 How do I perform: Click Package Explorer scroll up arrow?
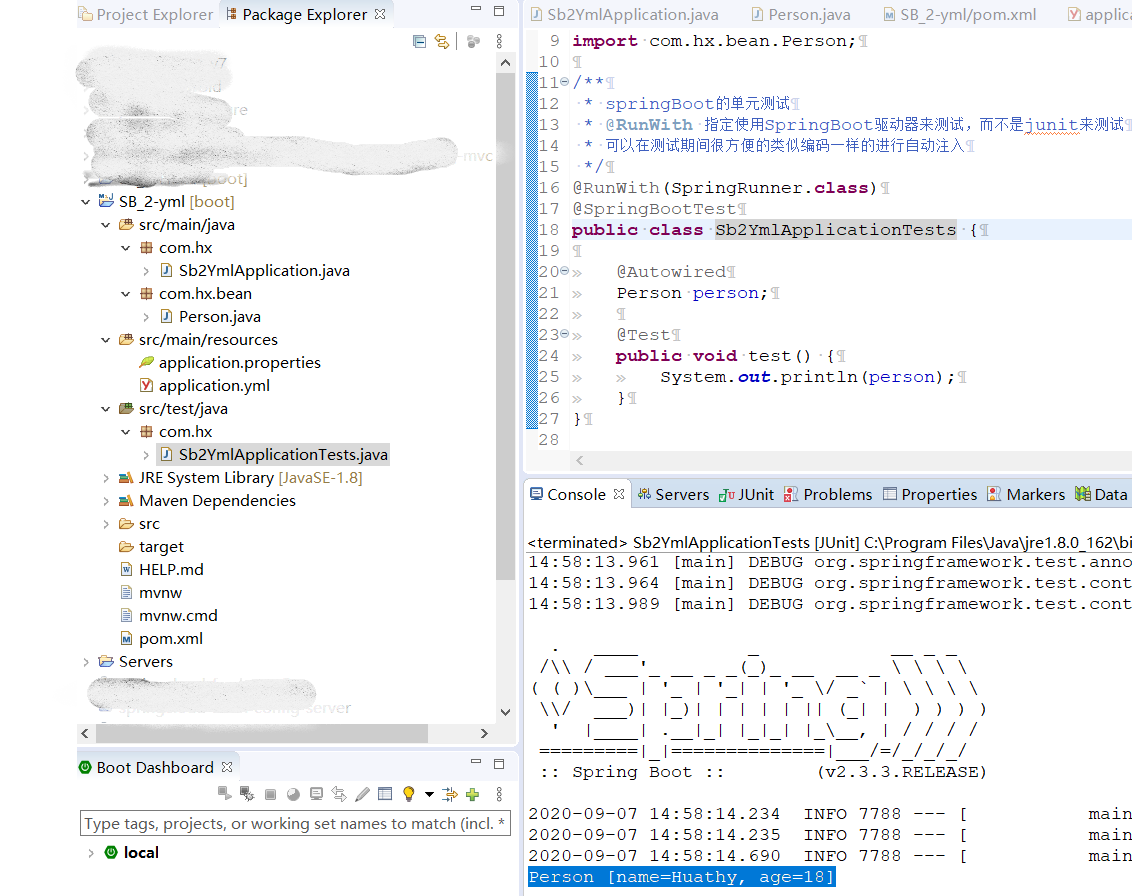click(505, 63)
